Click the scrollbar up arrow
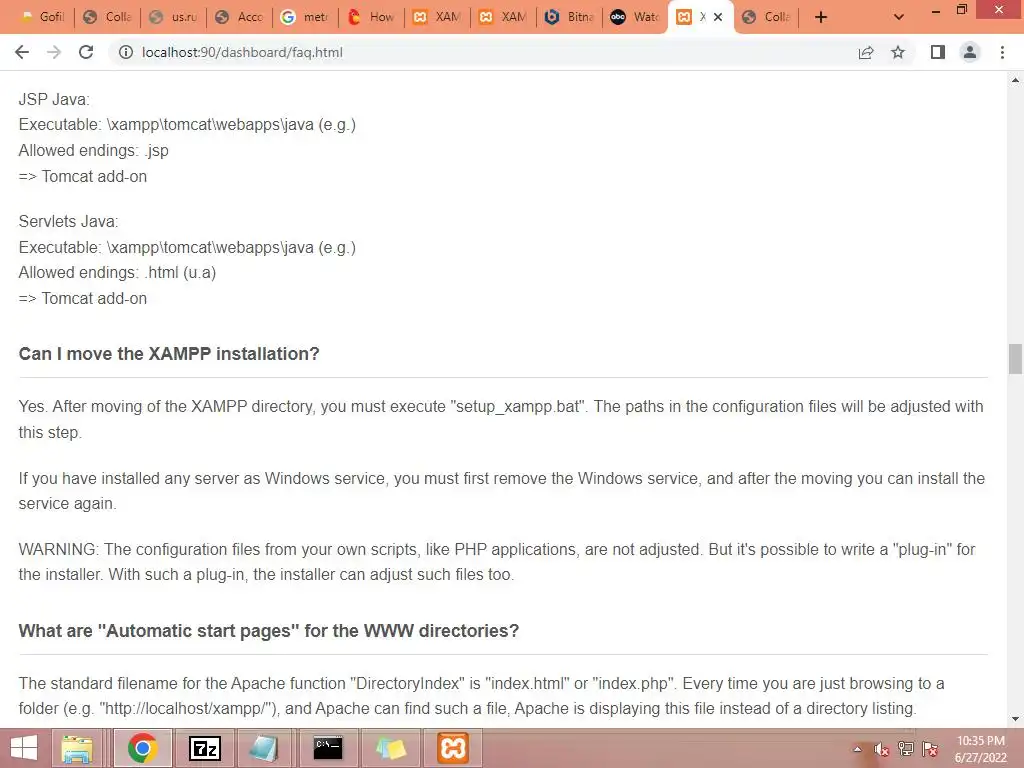 point(1015,80)
